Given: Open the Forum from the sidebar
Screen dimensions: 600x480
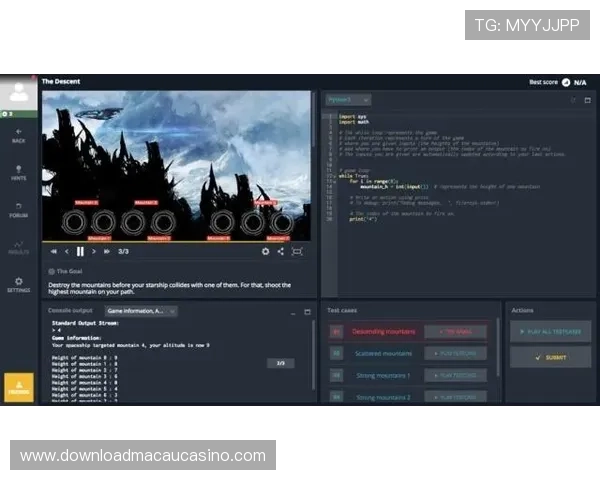Looking at the screenshot, I should pos(18,208).
